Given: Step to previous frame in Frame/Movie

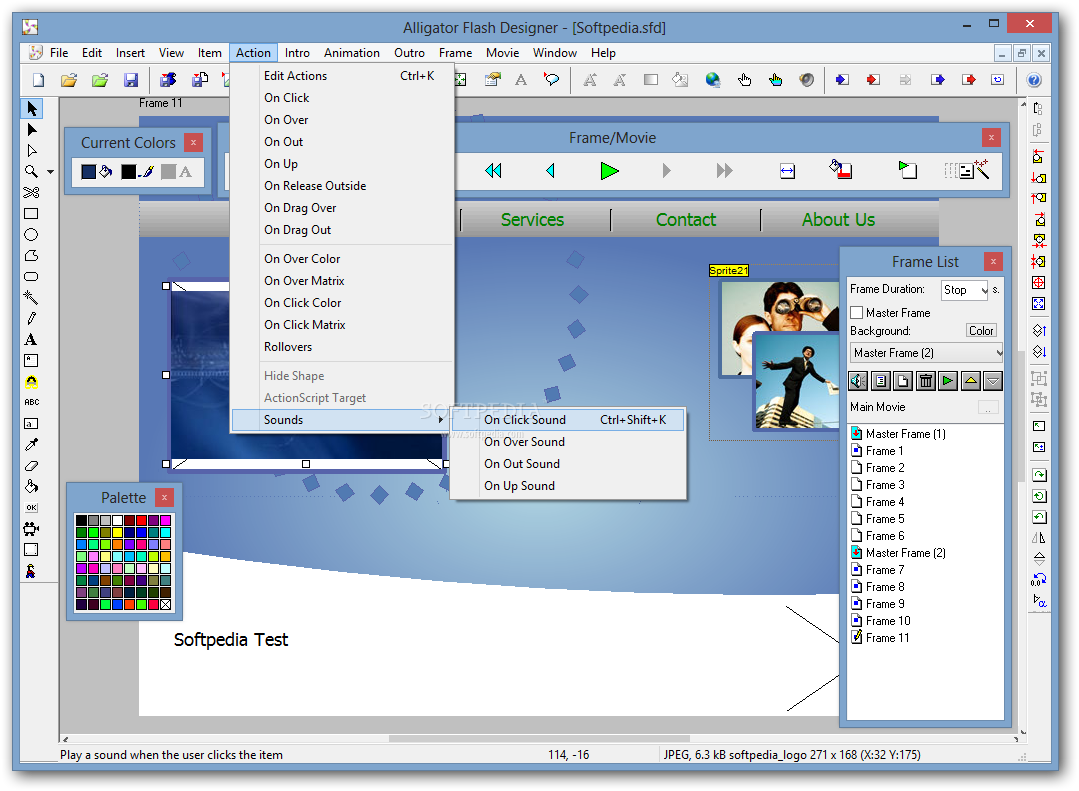Looking at the screenshot, I should click(x=550, y=171).
